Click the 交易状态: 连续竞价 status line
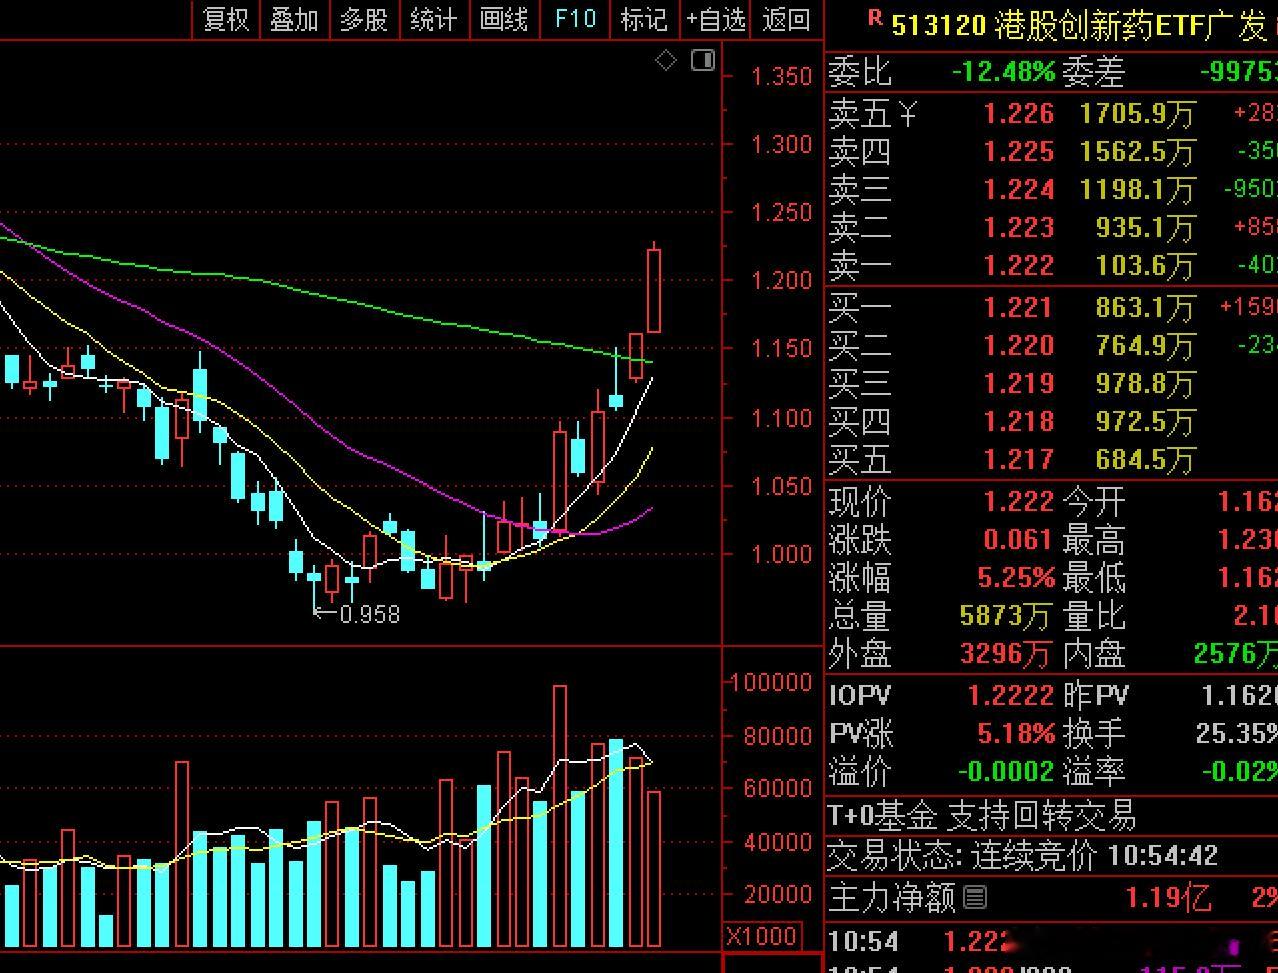The width and height of the screenshot is (1278, 973). (1022, 857)
